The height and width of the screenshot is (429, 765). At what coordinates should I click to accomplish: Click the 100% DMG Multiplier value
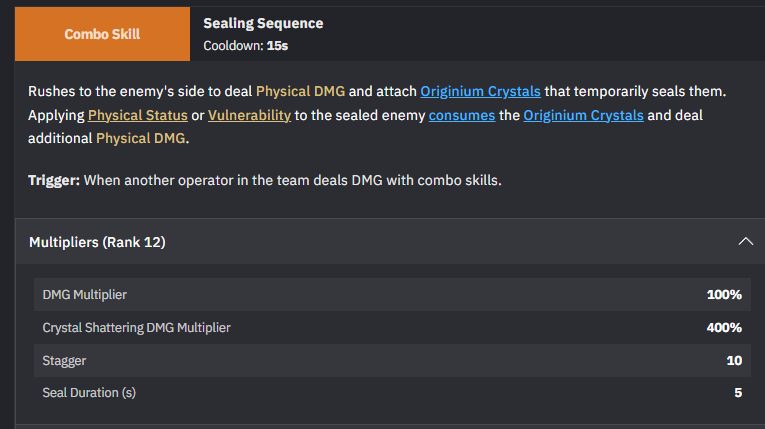coord(724,295)
